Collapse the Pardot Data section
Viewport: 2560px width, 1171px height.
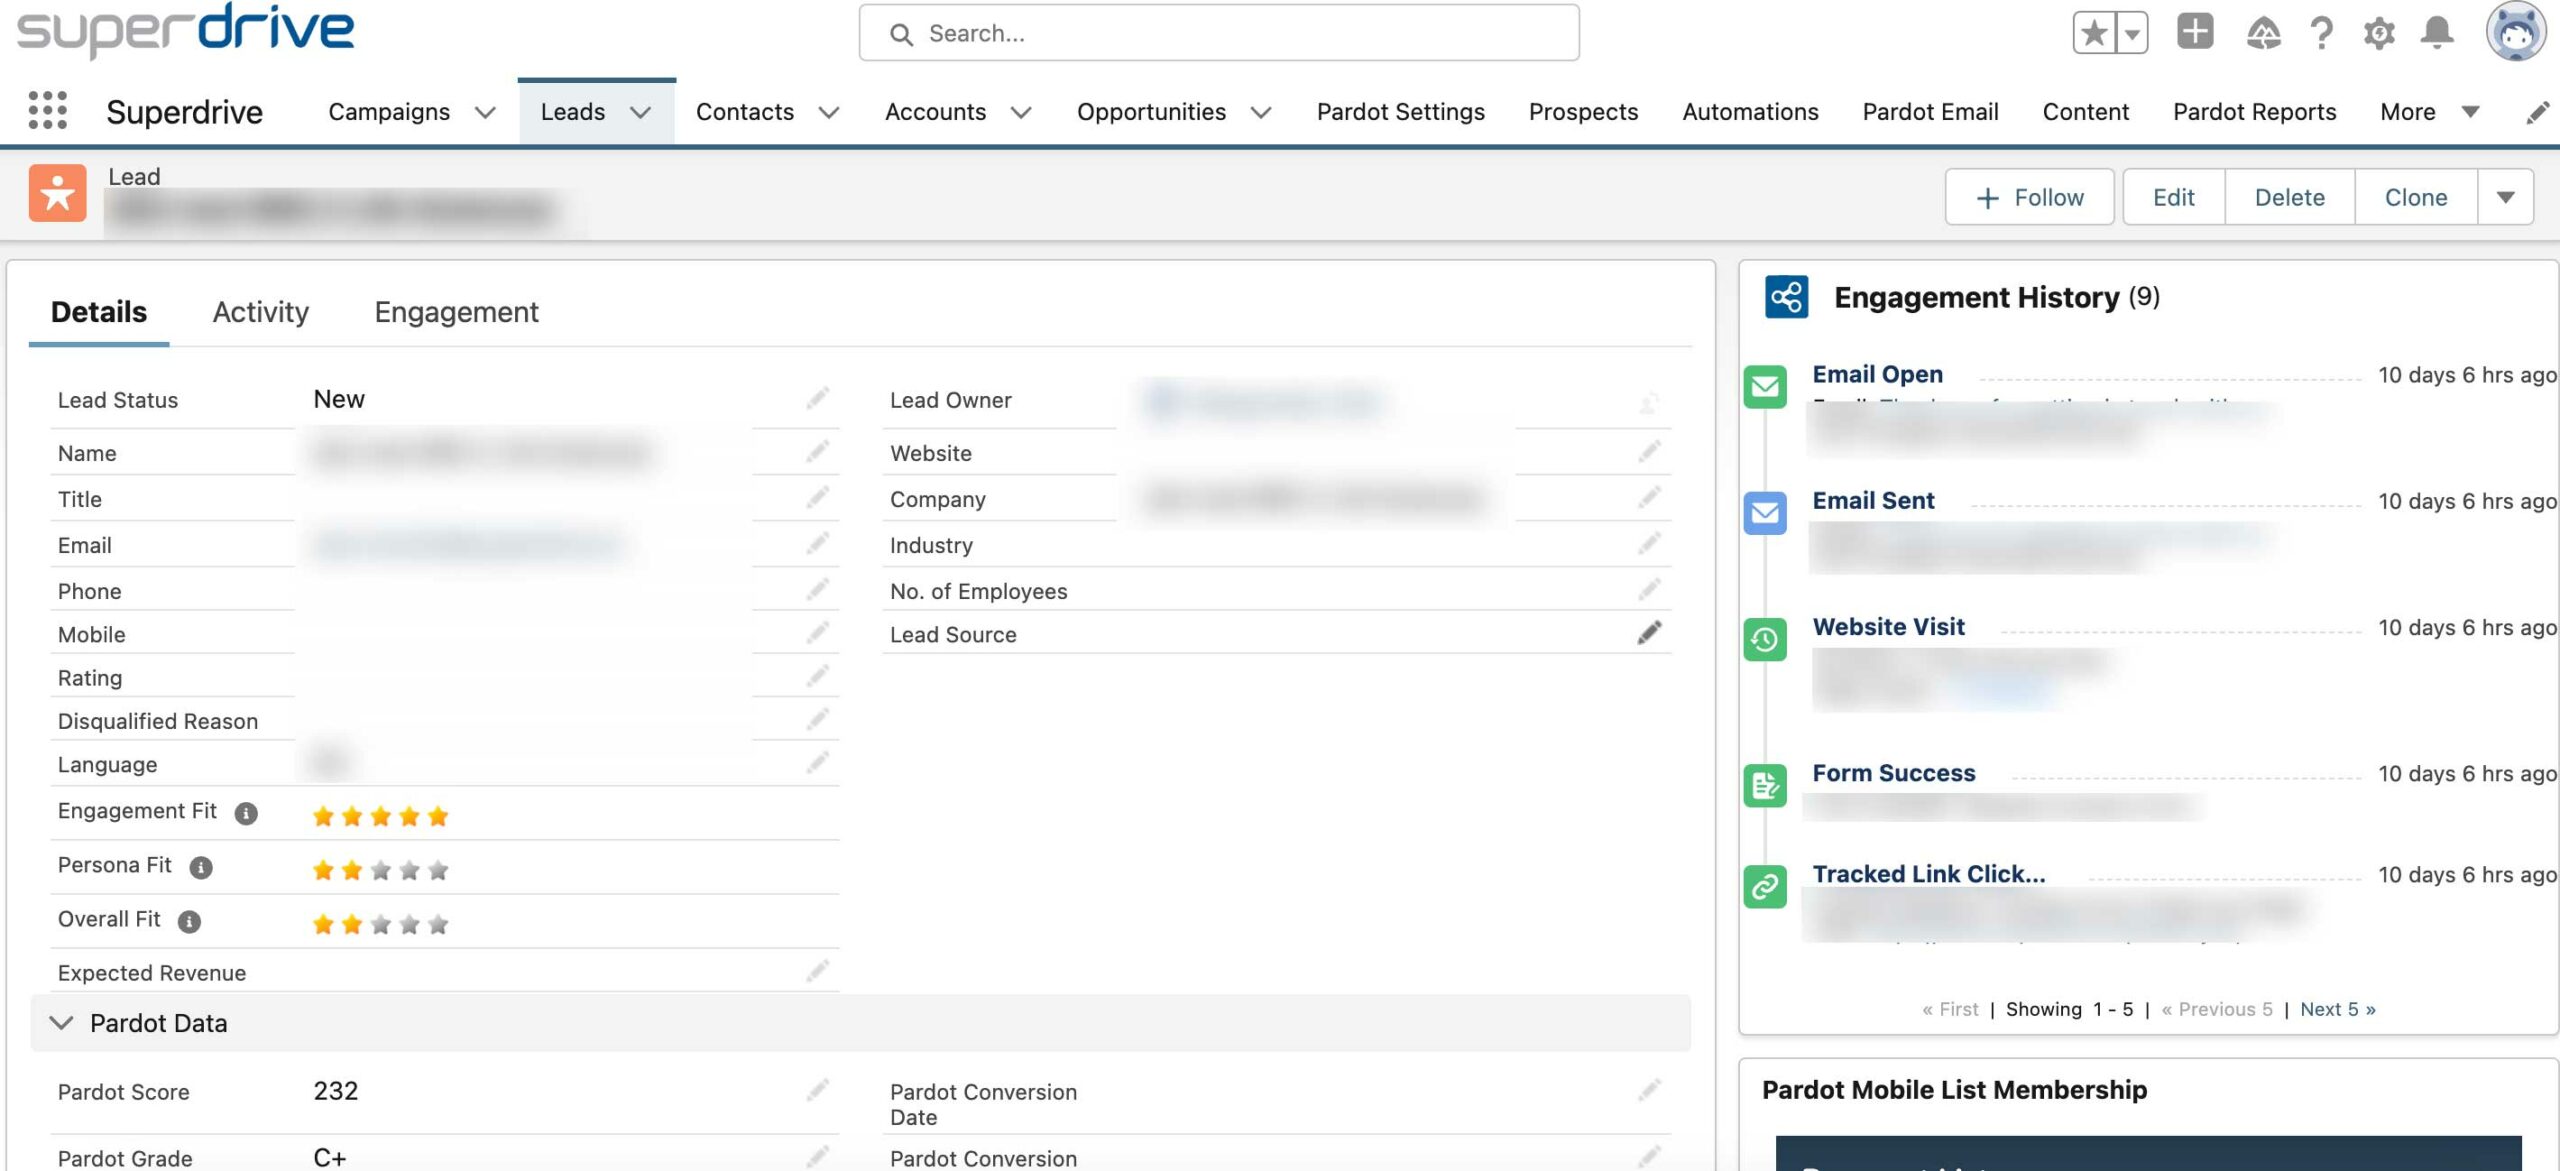[x=62, y=1023]
